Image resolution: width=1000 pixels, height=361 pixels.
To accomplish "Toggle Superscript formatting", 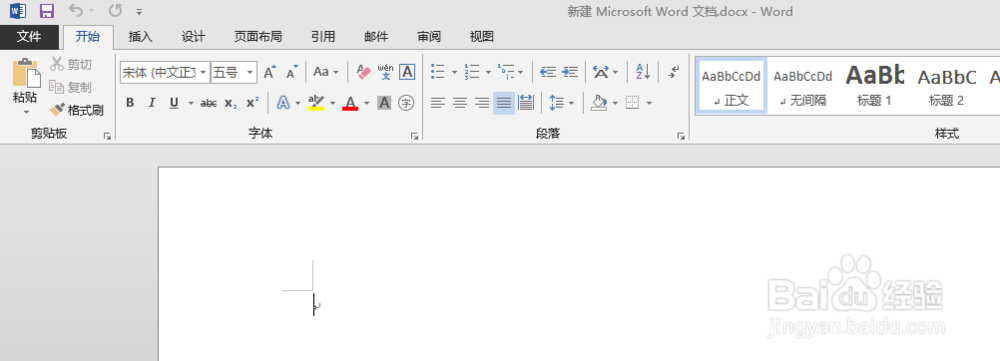I will click(253, 103).
